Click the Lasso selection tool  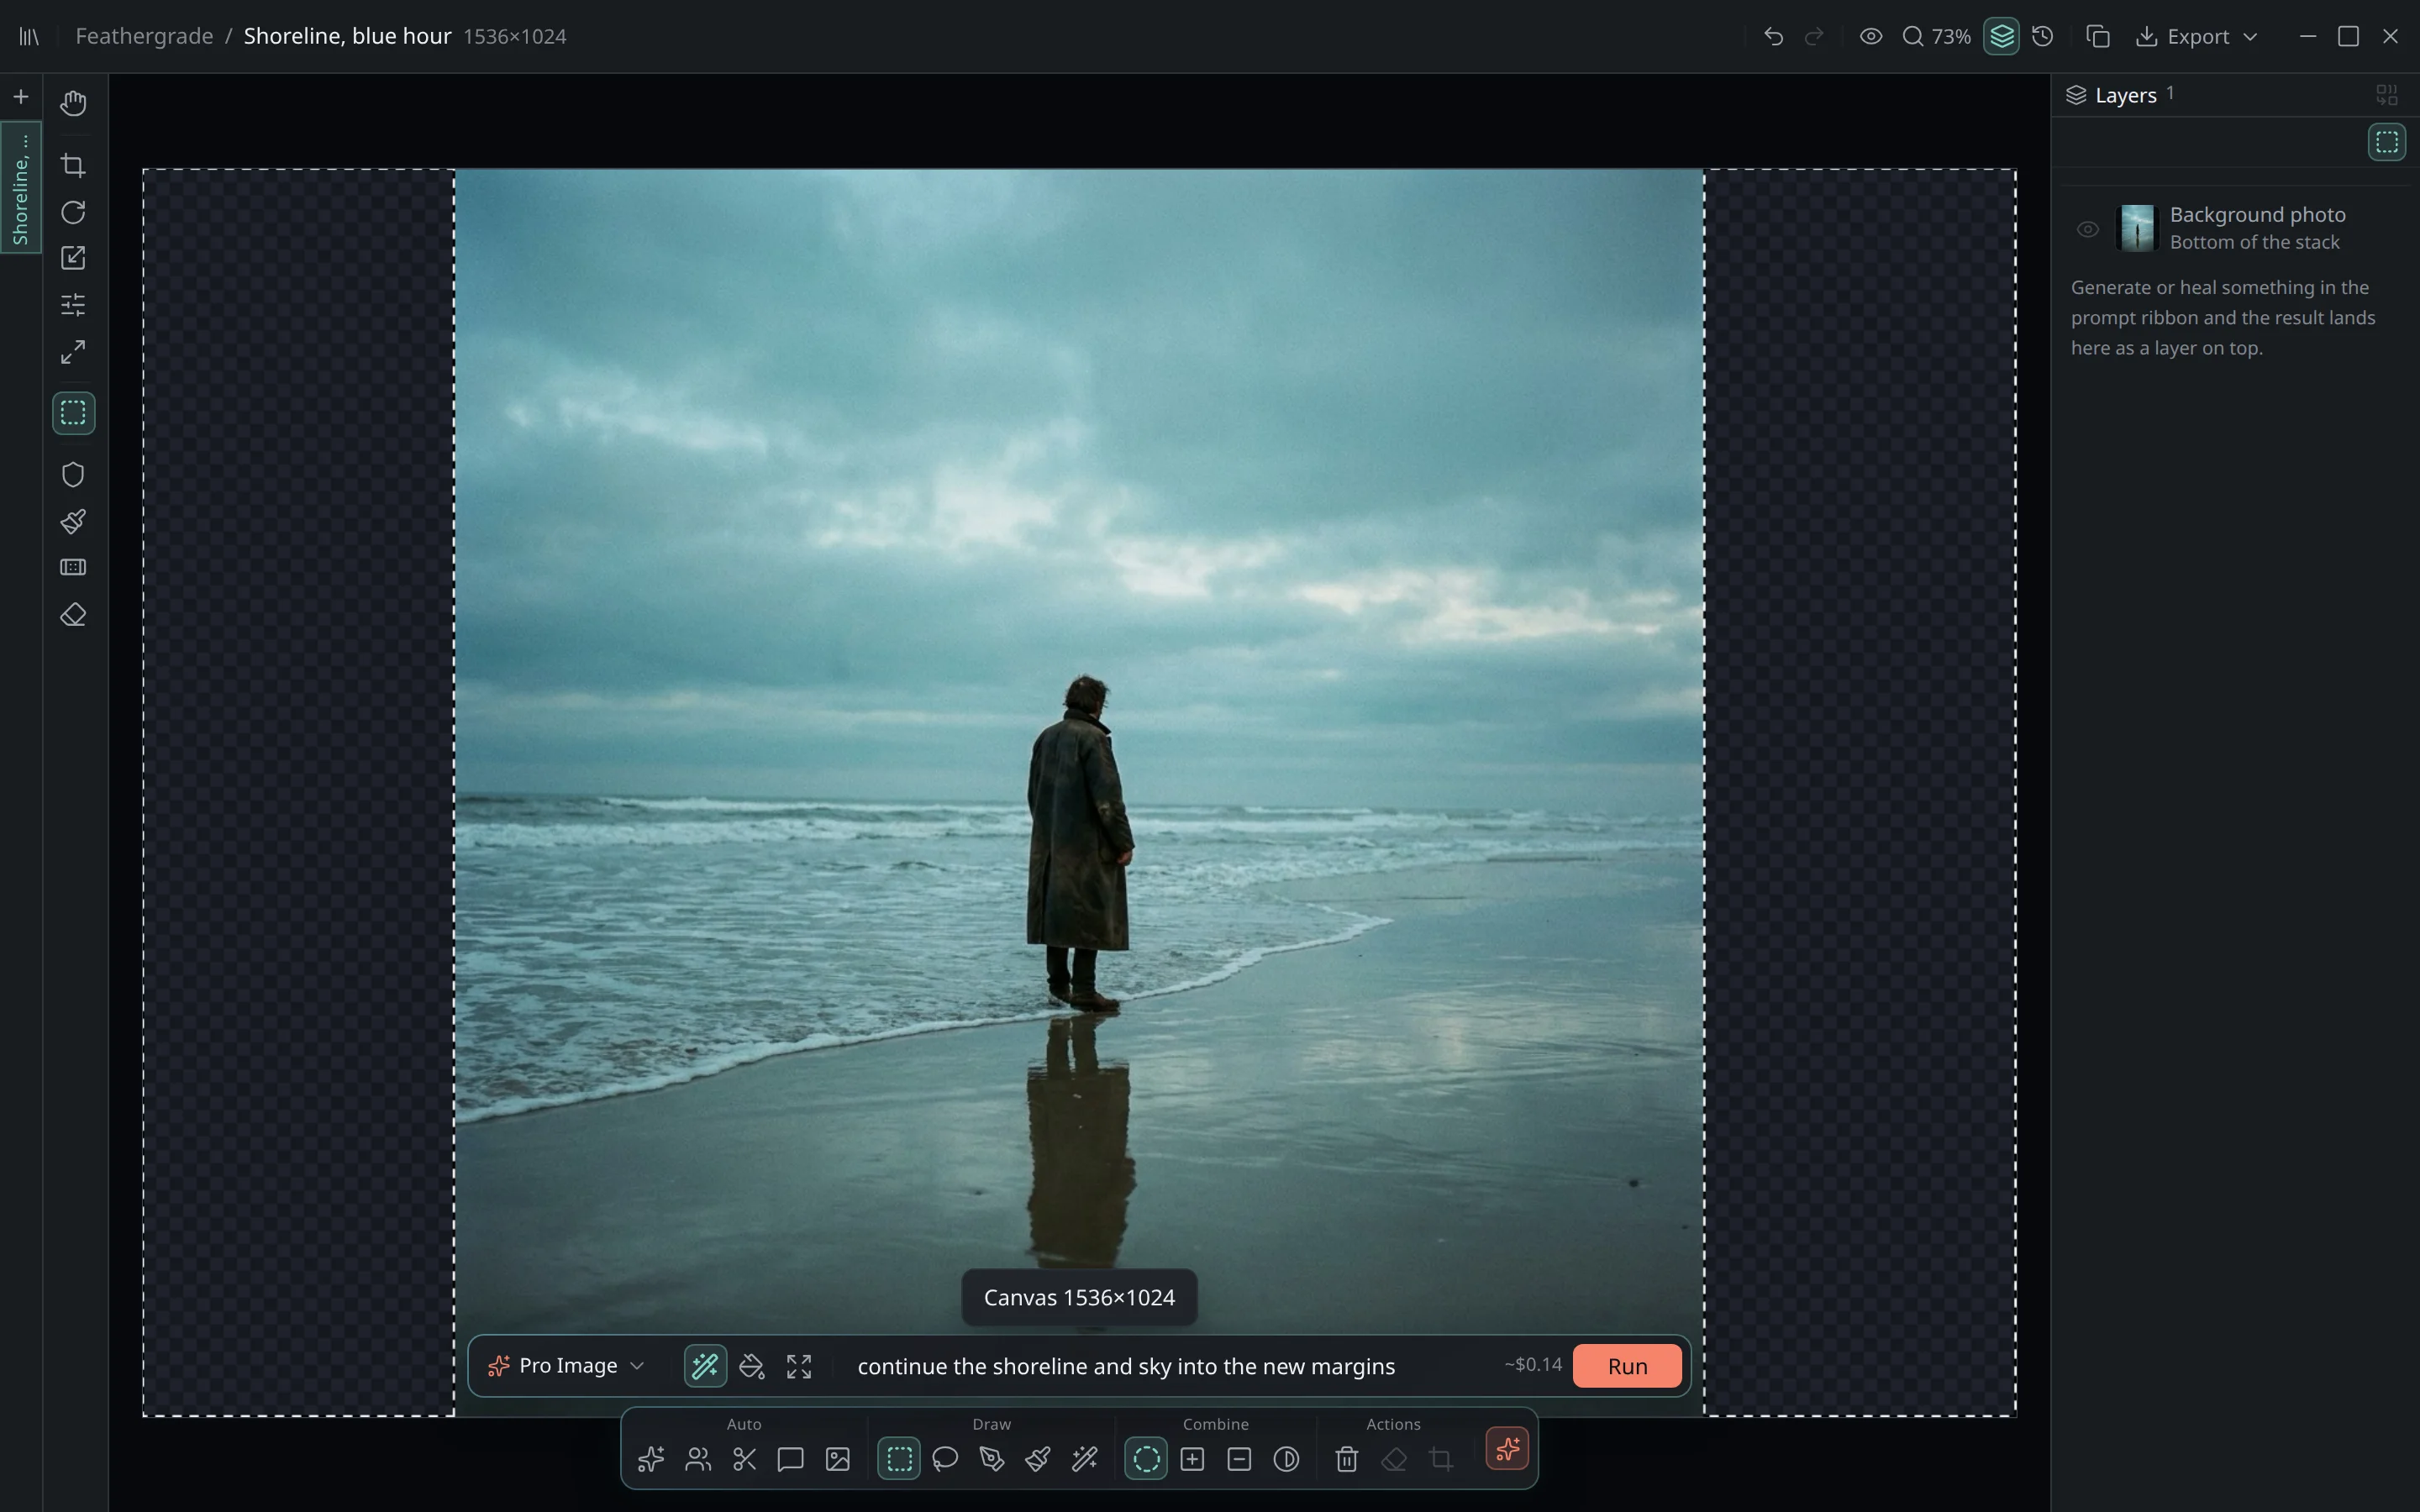tap(945, 1459)
